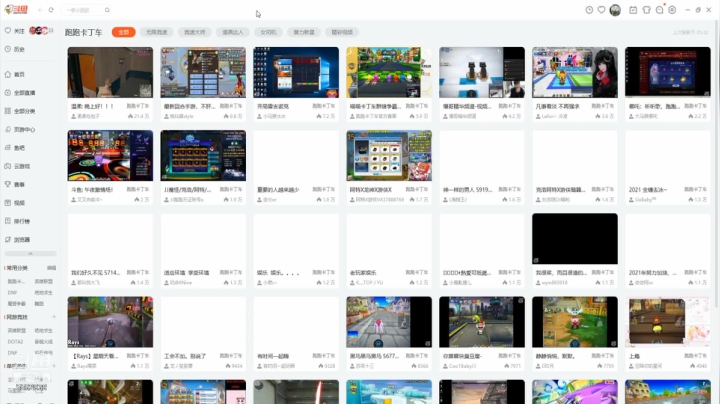The image size is (720, 404).
Task: Click the search box in the top bar
Action: pos(86,10)
